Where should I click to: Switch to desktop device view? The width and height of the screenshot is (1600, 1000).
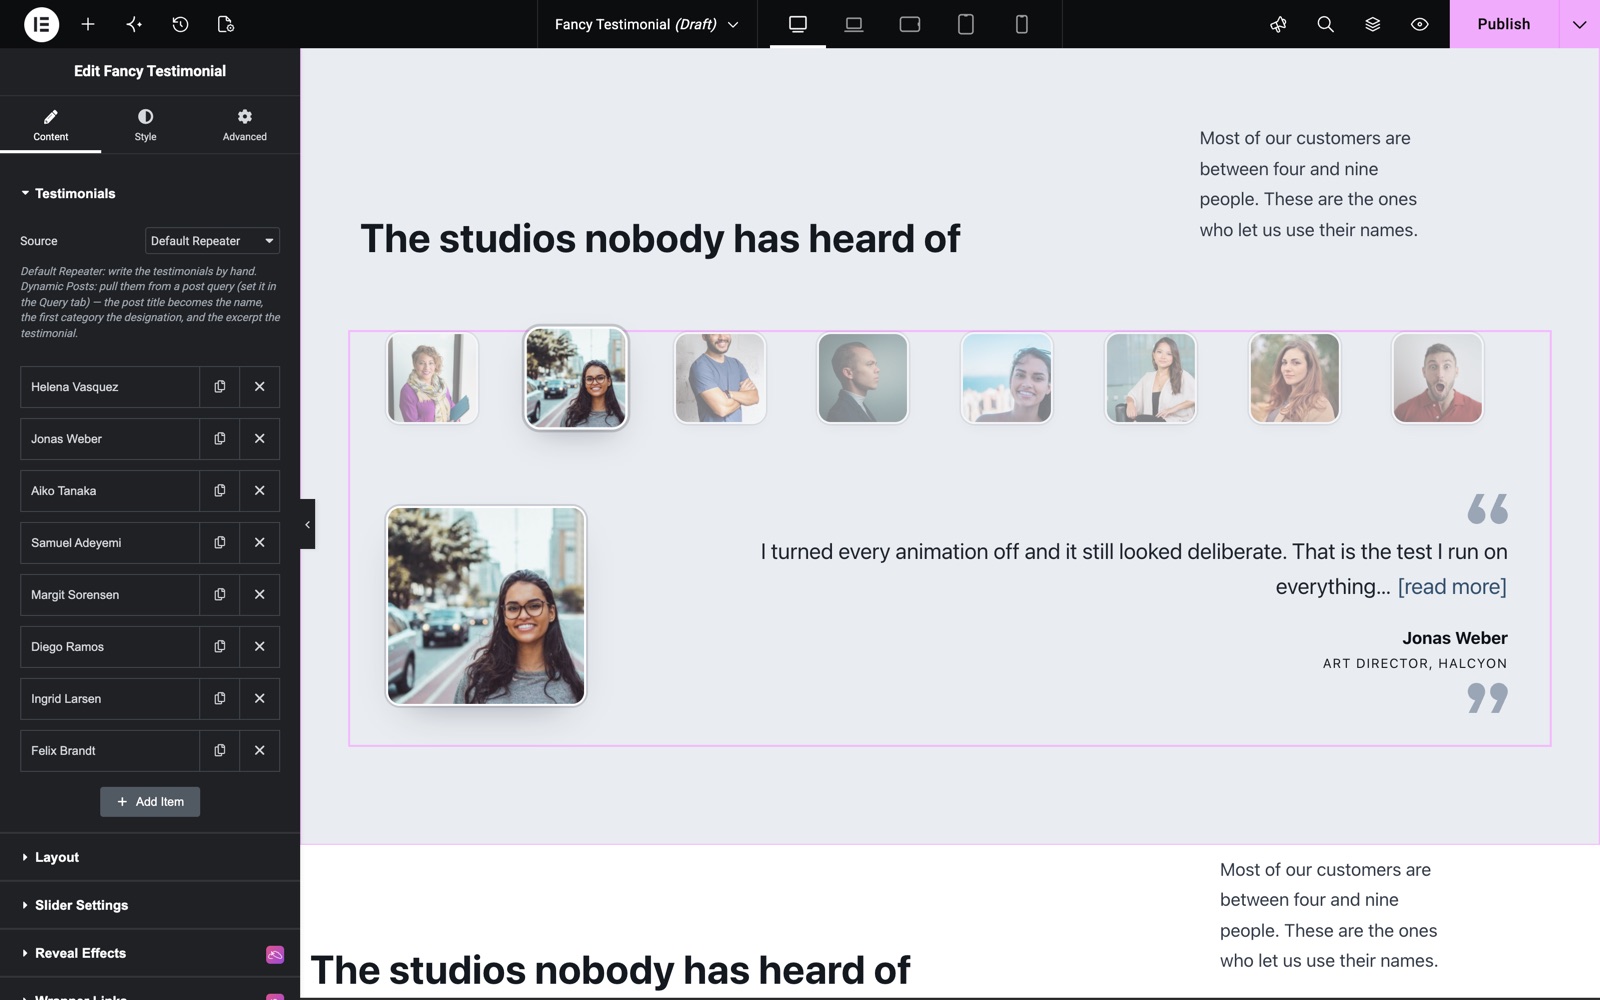(x=798, y=24)
